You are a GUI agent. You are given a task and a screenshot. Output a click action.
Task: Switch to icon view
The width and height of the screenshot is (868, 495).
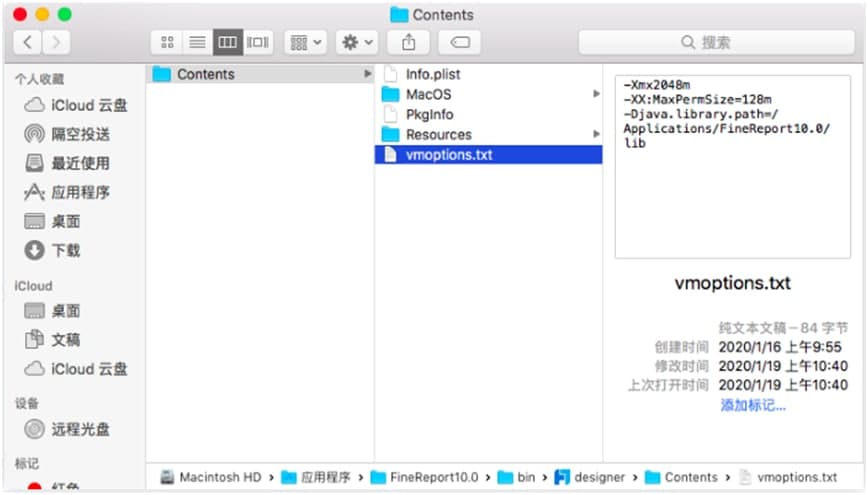point(167,42)
